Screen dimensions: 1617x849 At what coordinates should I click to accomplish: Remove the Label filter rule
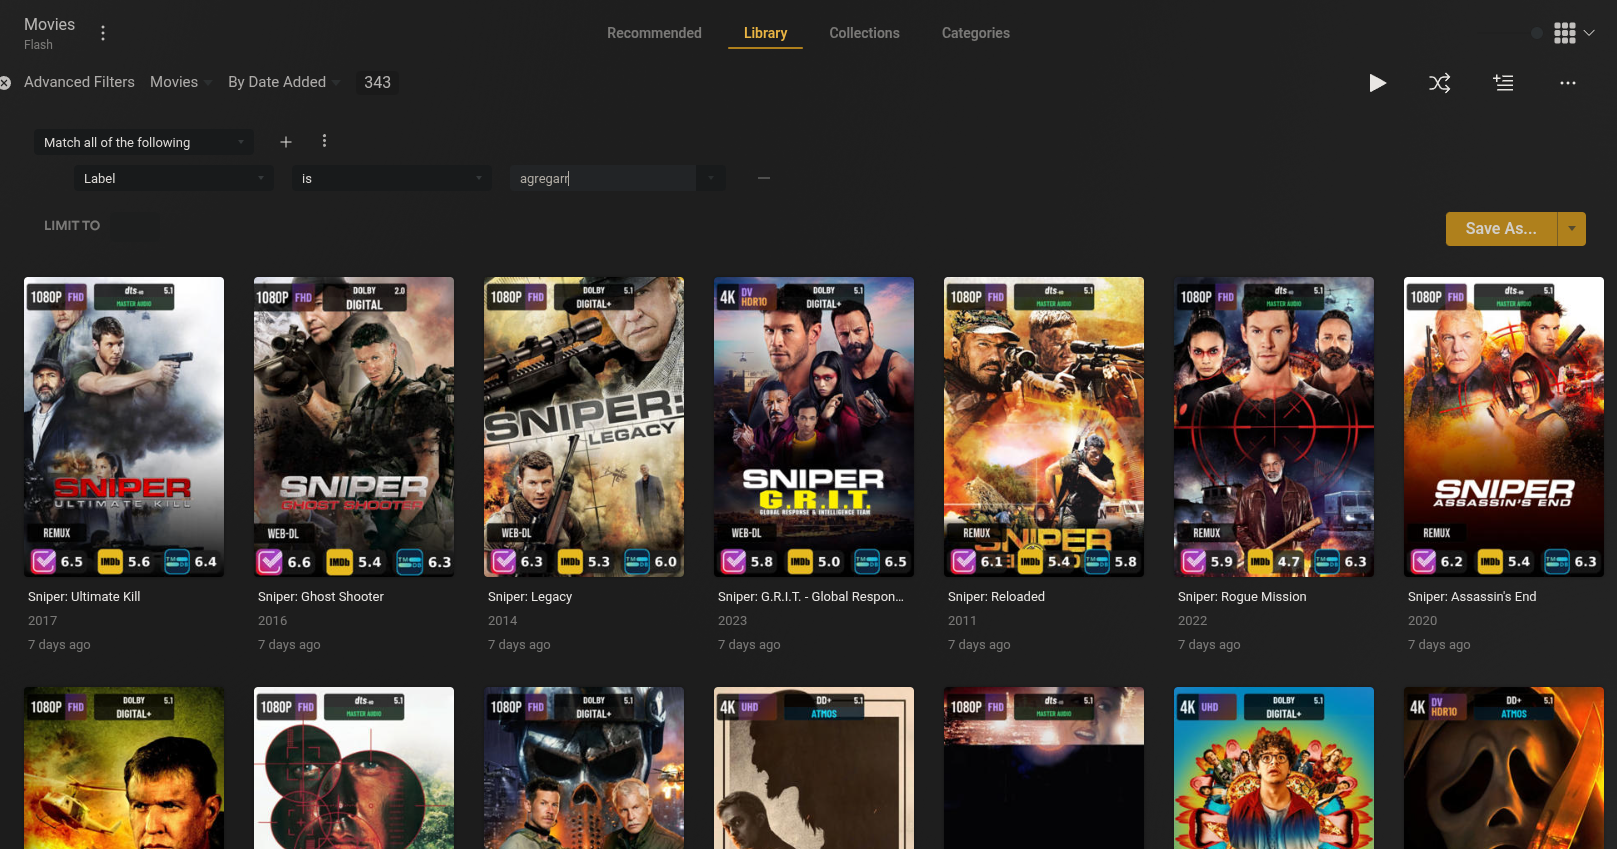tap(764, 178)
